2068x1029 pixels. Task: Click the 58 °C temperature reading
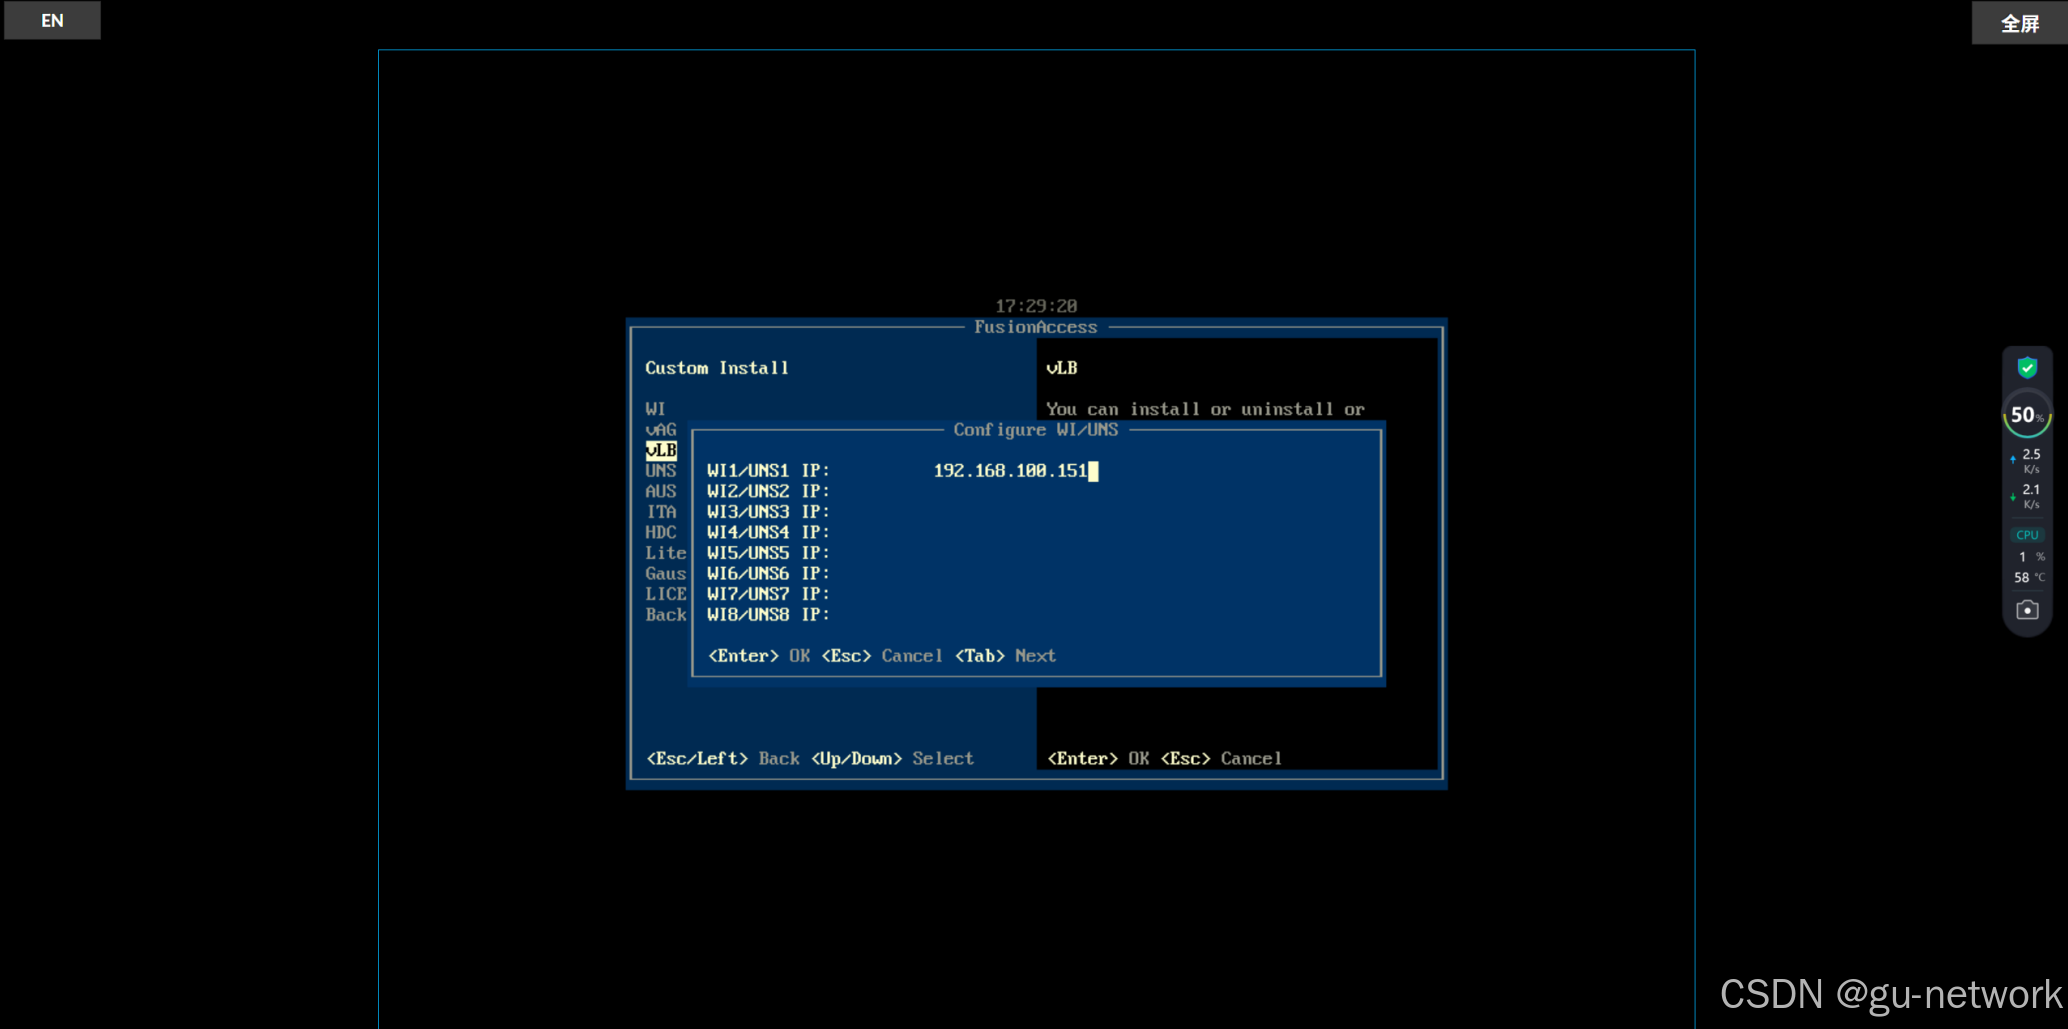point(2029,577)
